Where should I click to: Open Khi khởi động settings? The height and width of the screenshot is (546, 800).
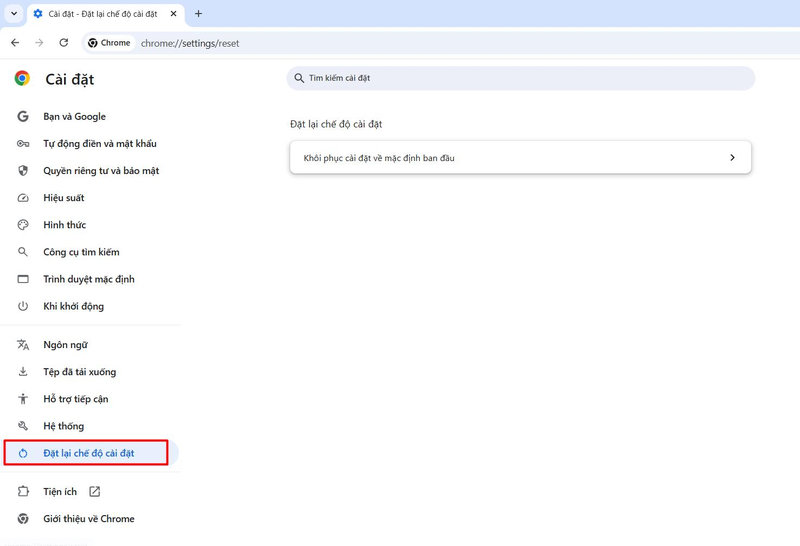coord(73,306)
